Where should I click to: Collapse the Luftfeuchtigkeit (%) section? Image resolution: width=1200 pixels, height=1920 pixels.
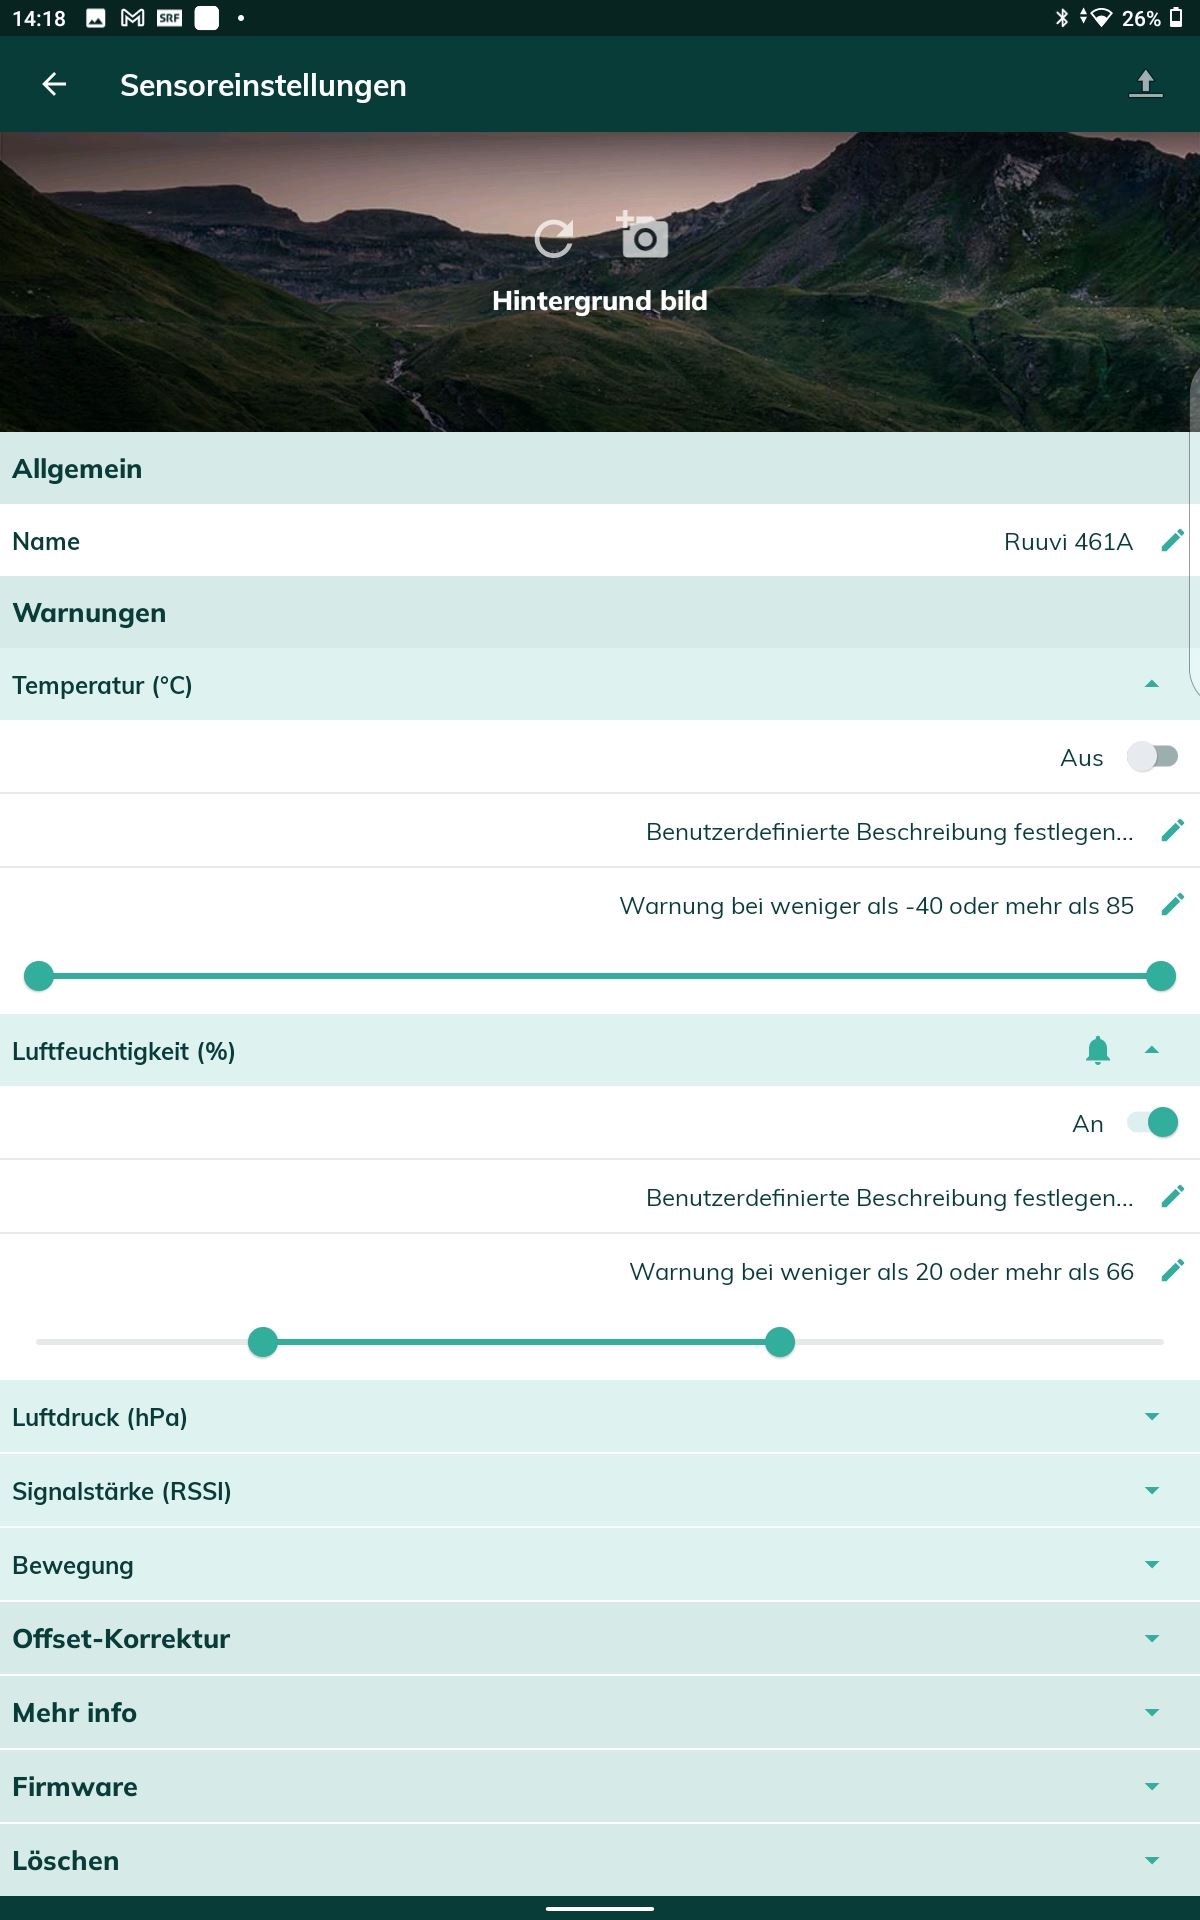1152,1050
